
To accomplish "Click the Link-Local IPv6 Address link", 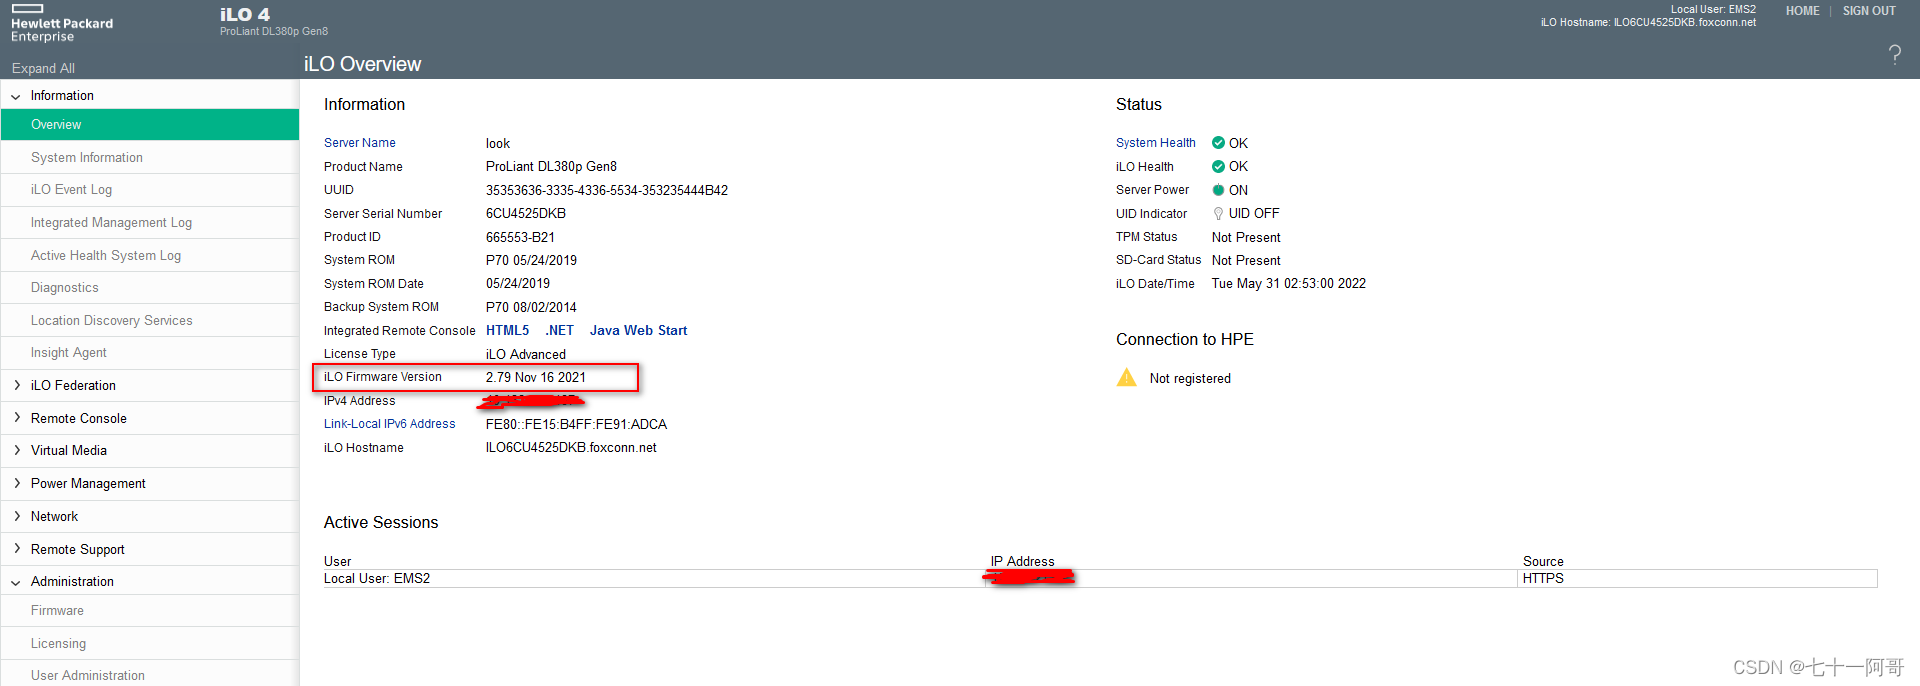I will [389, 424].
